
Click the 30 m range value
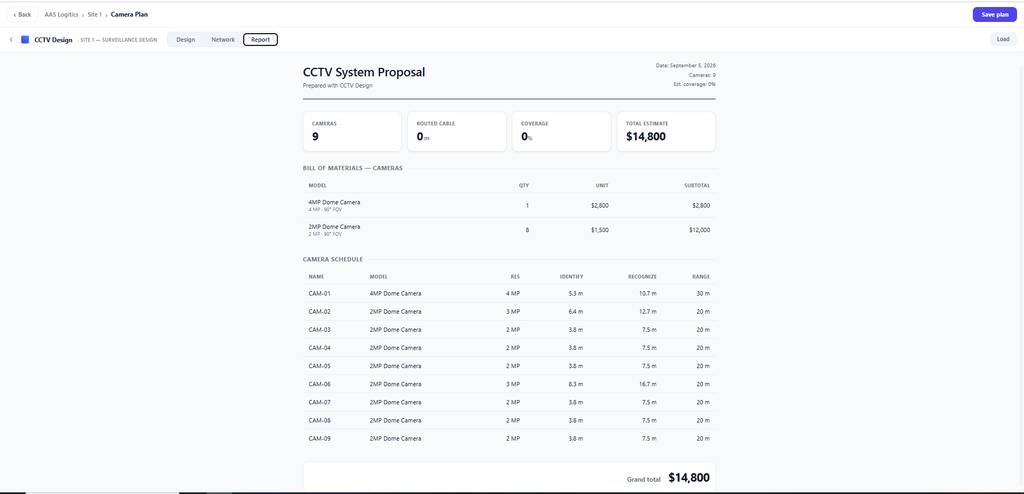[x=703, y=293]
